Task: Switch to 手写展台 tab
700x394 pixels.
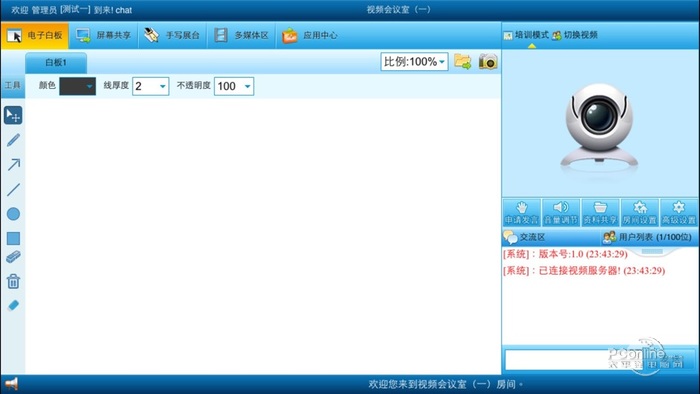Action: (x=172, y=35)
